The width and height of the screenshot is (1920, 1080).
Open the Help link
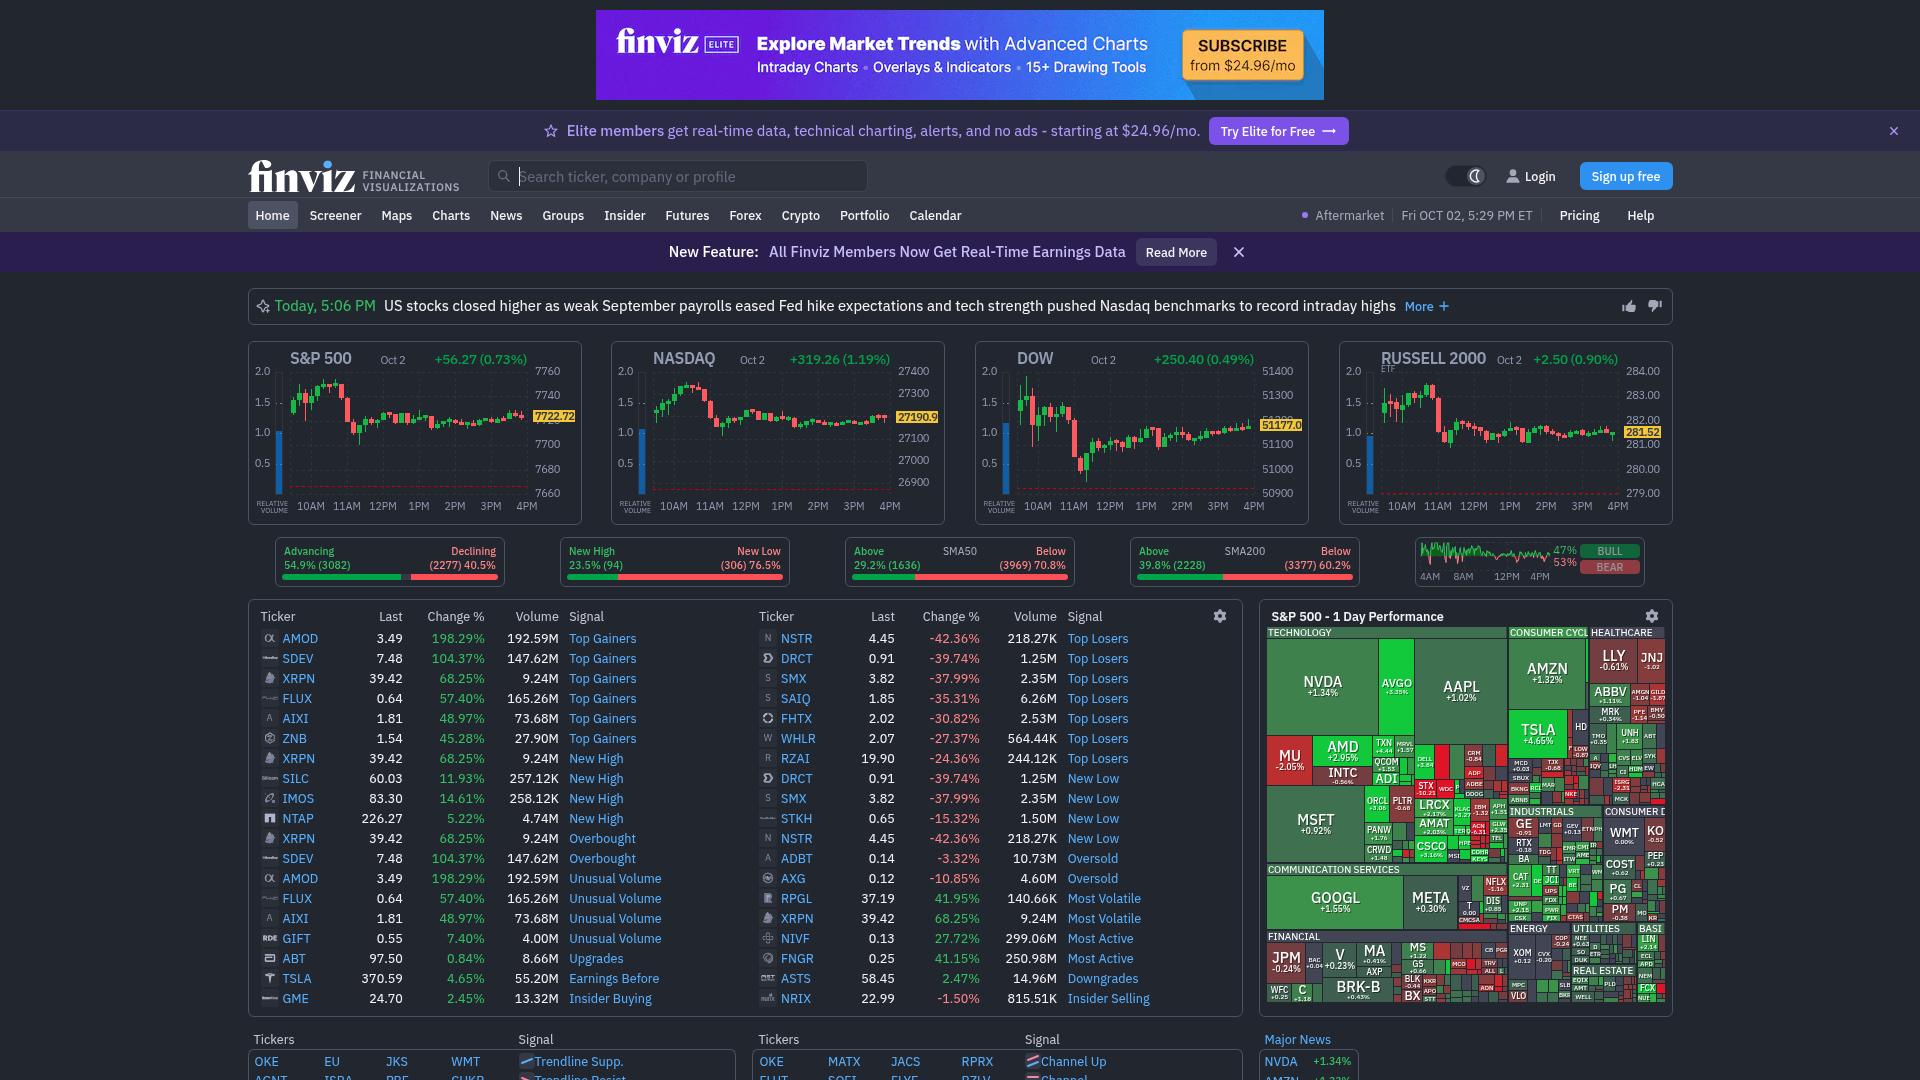1640,215
